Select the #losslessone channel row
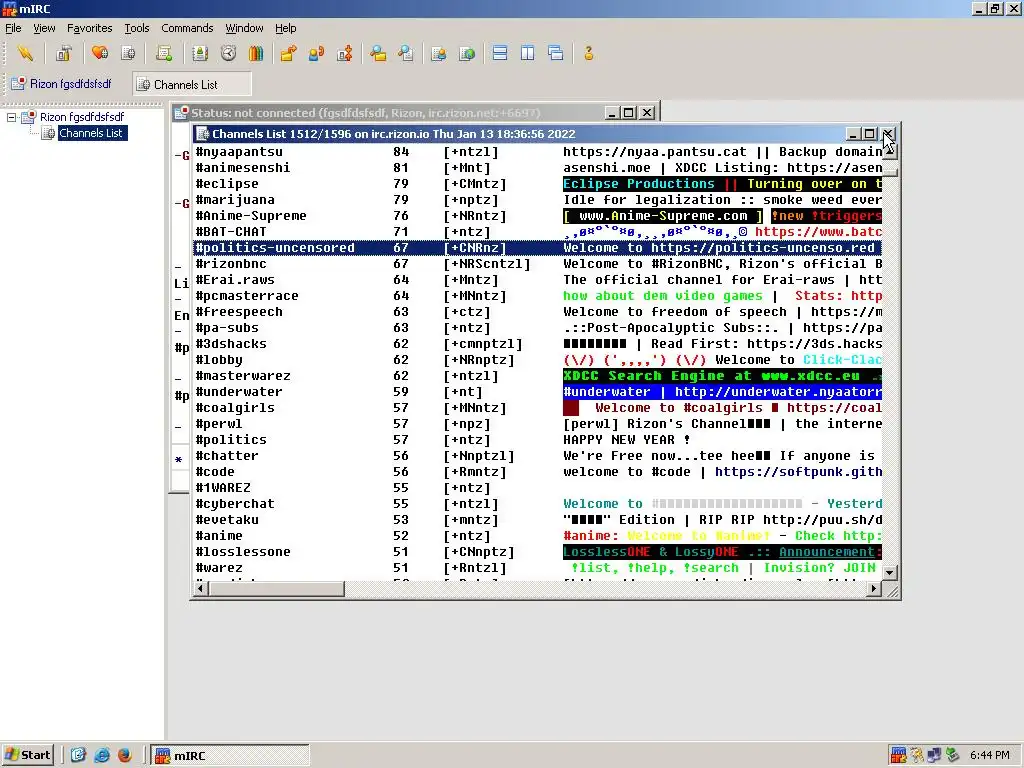This screenshot has height=768, width=1024. (x=538, y=552)
